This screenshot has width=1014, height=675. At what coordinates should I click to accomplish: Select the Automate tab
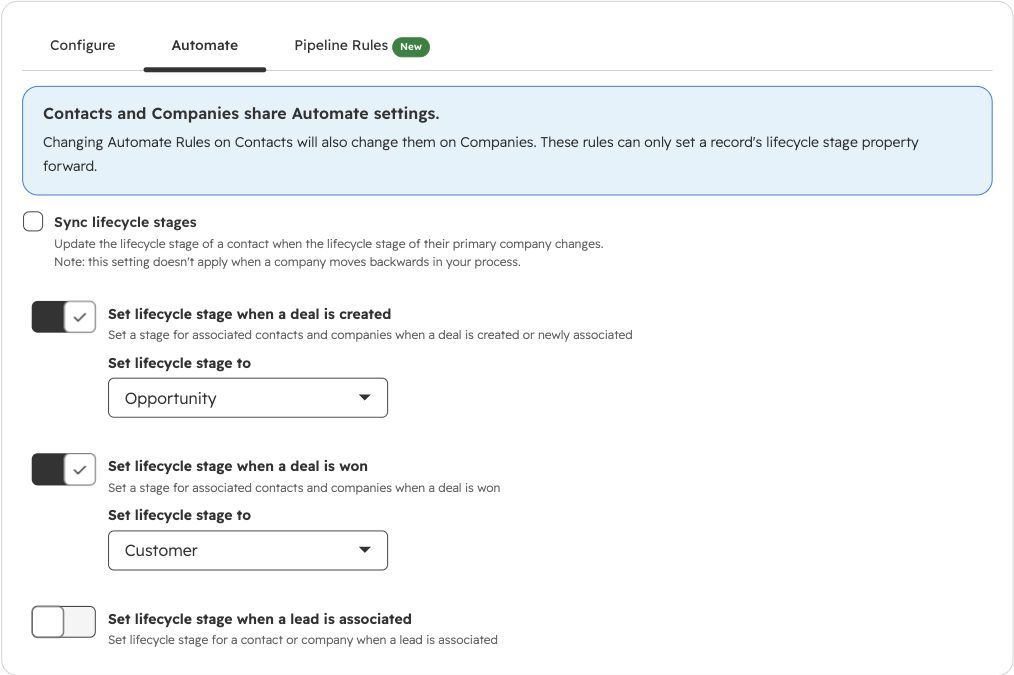click(204, 45)
